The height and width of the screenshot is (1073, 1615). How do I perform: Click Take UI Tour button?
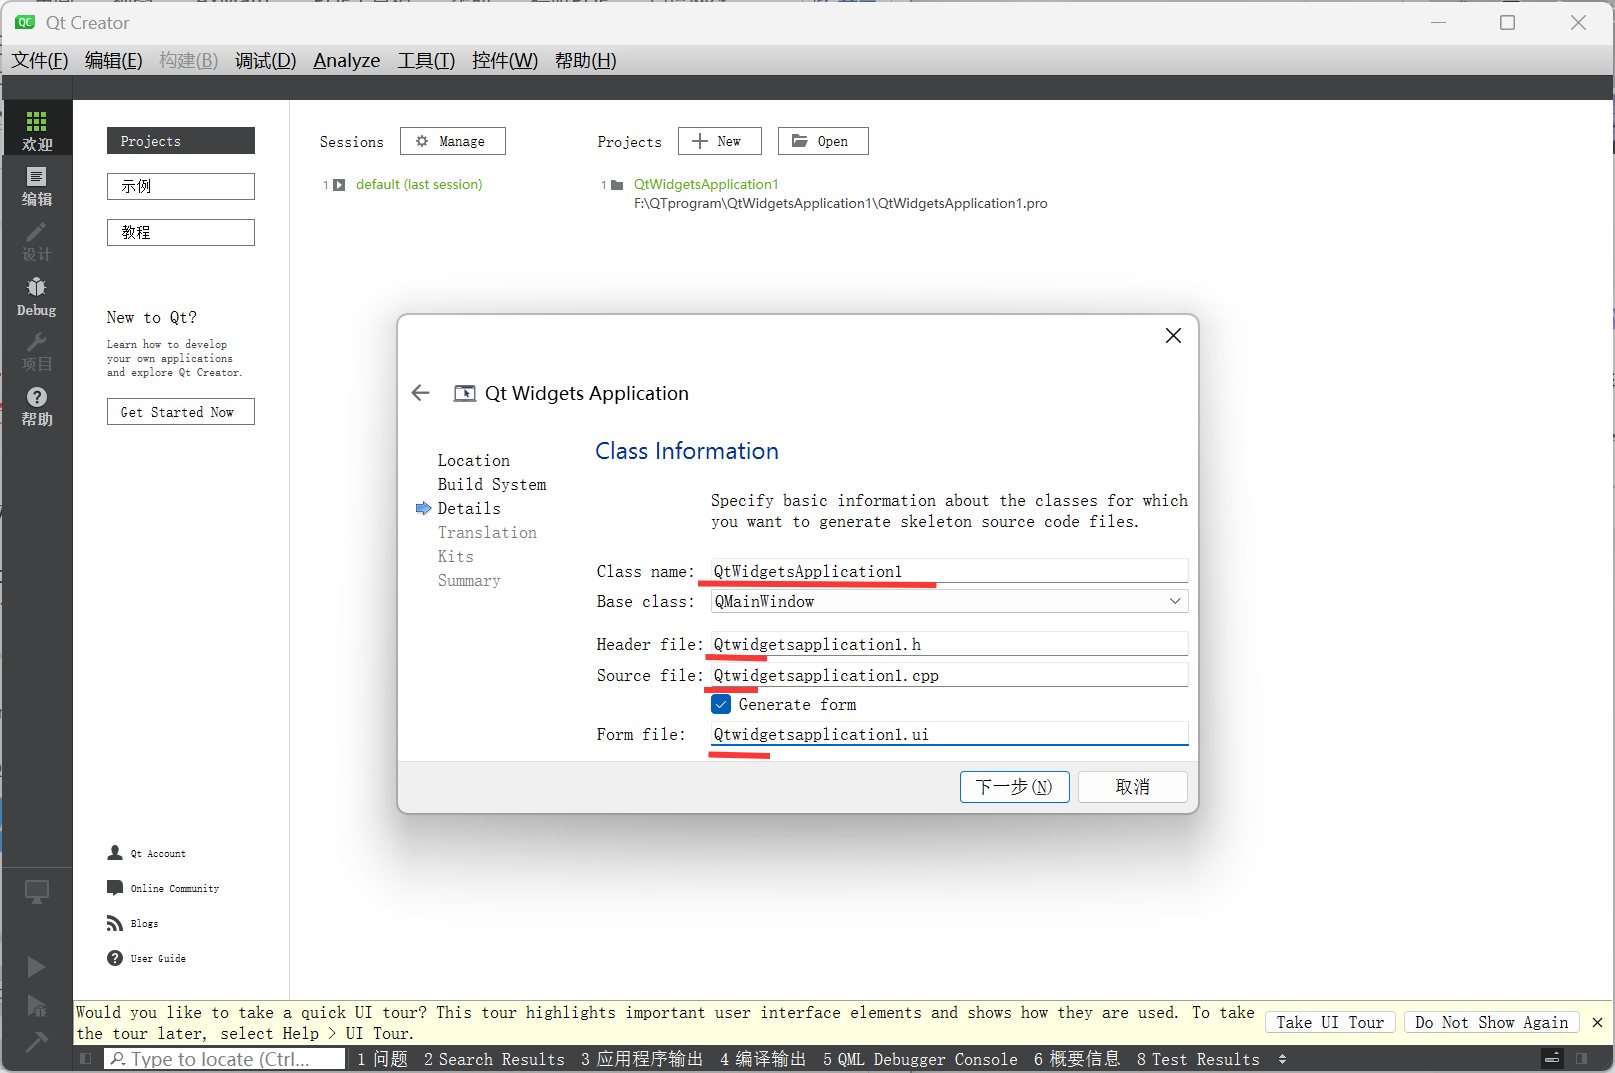click(1330, 1022)
